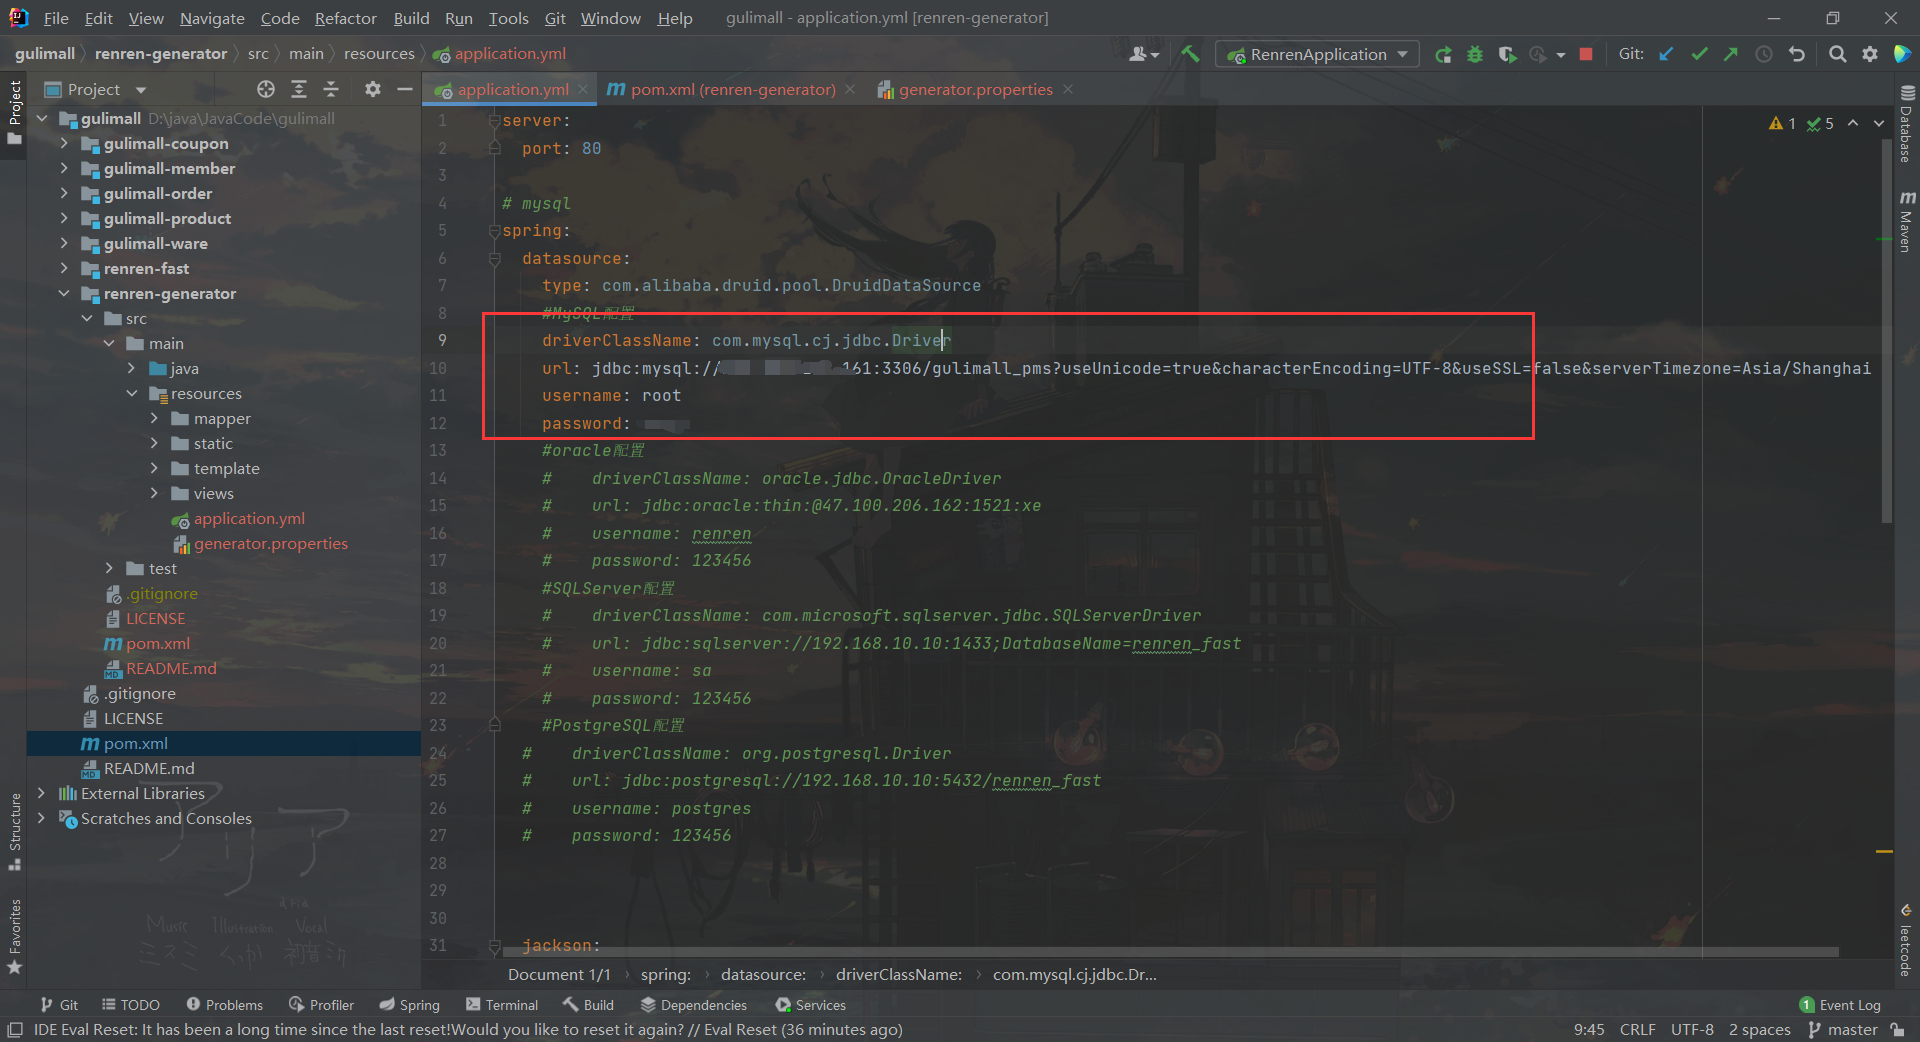Open Dependencies tool window
This screenshot has height=1042, width=1920.
click(x=693, y=1005)
